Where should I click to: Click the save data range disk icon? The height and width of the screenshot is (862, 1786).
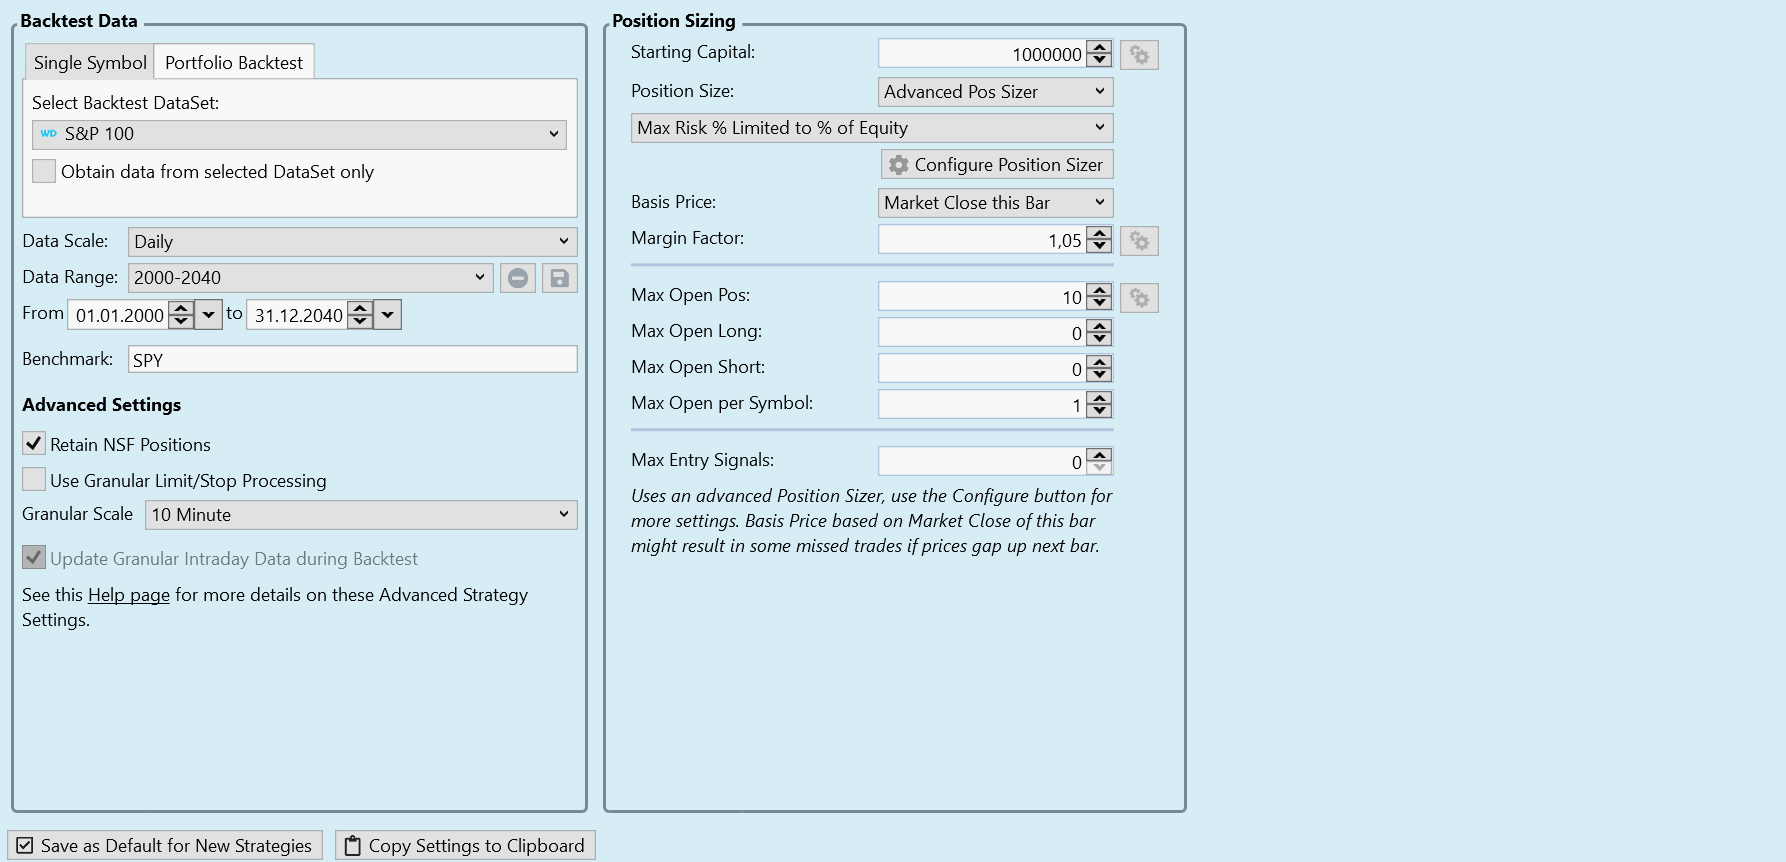(x=560, y=278)
